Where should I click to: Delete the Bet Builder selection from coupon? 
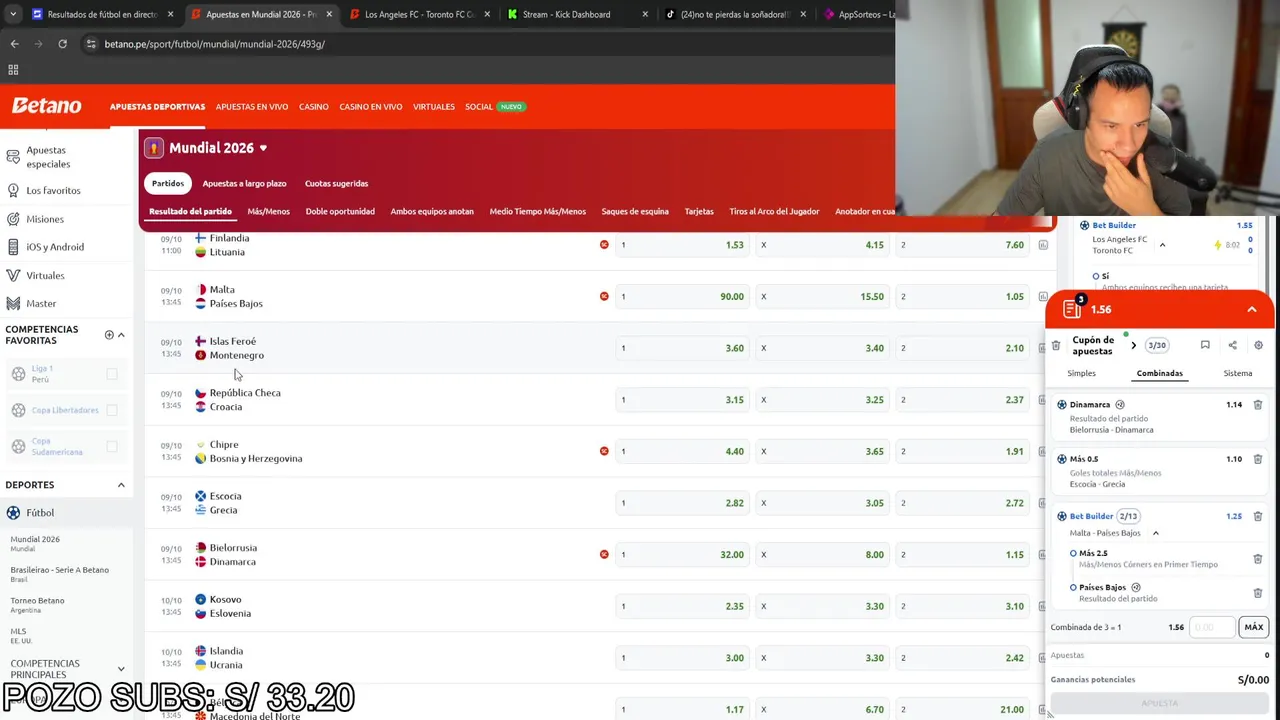tap(1258, 516)
